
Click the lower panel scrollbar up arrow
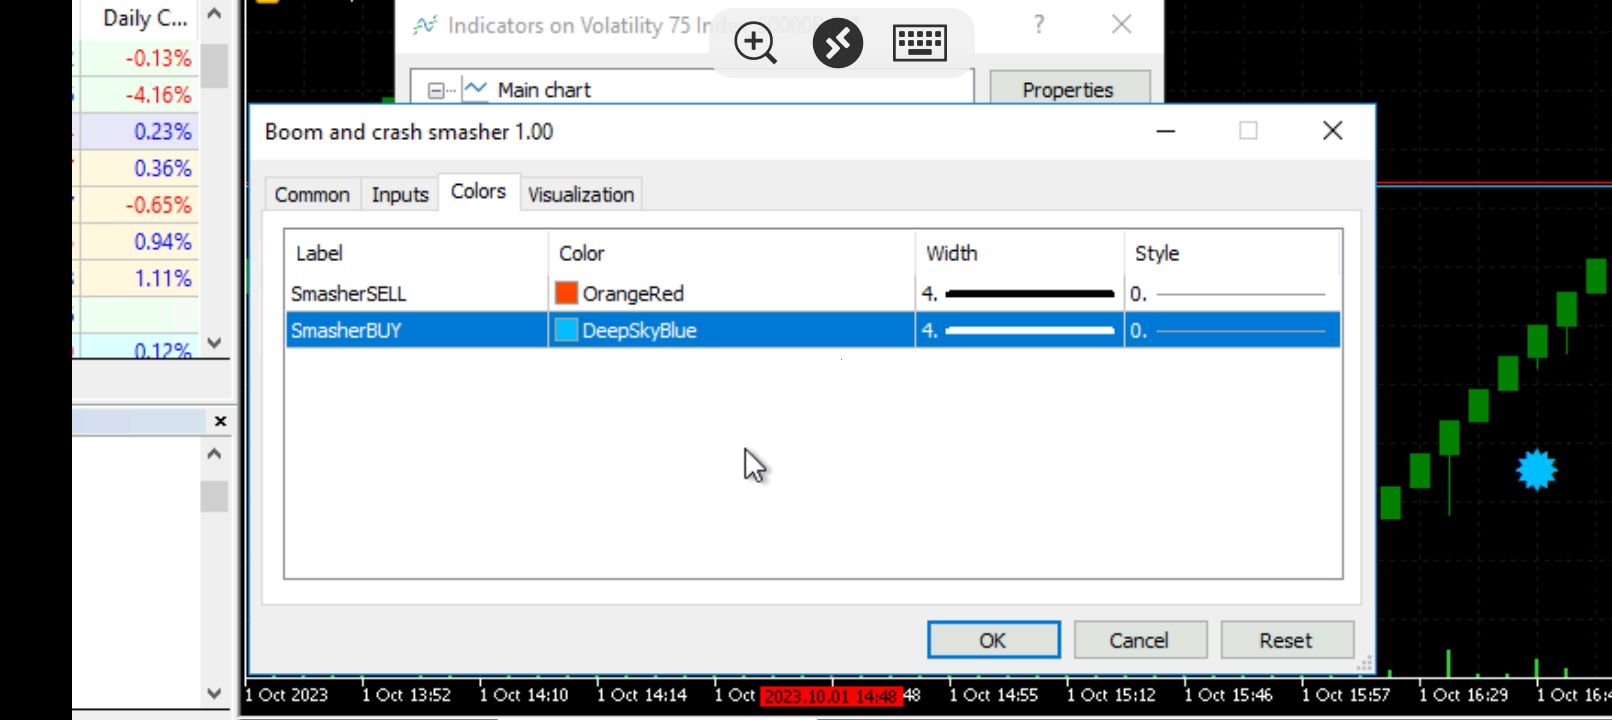(214, 454)
